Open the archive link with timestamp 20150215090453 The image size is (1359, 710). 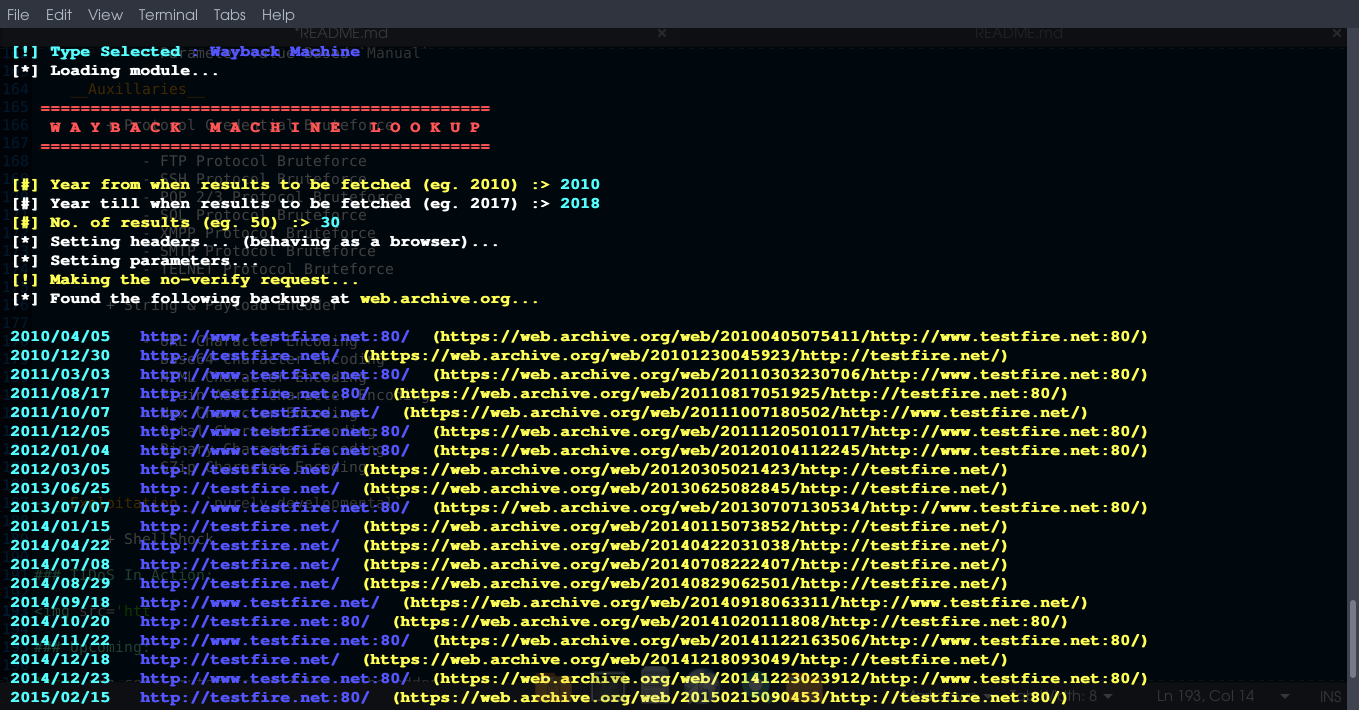pos(730,698)
